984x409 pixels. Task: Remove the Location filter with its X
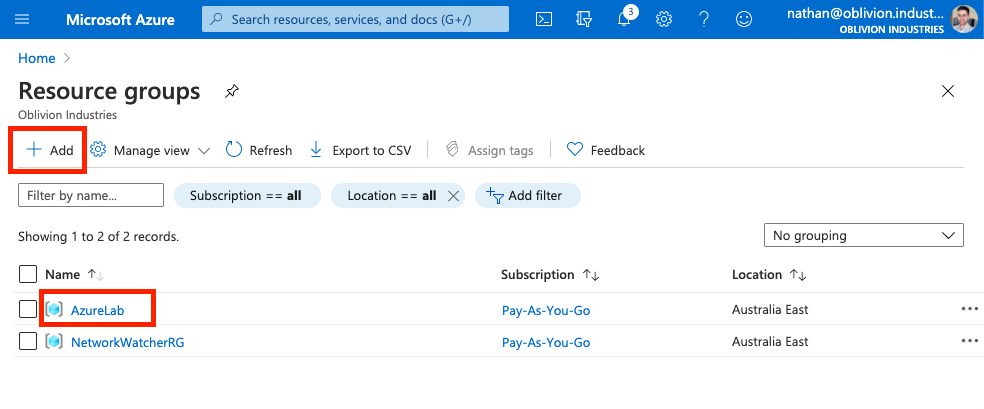point(453,196)
